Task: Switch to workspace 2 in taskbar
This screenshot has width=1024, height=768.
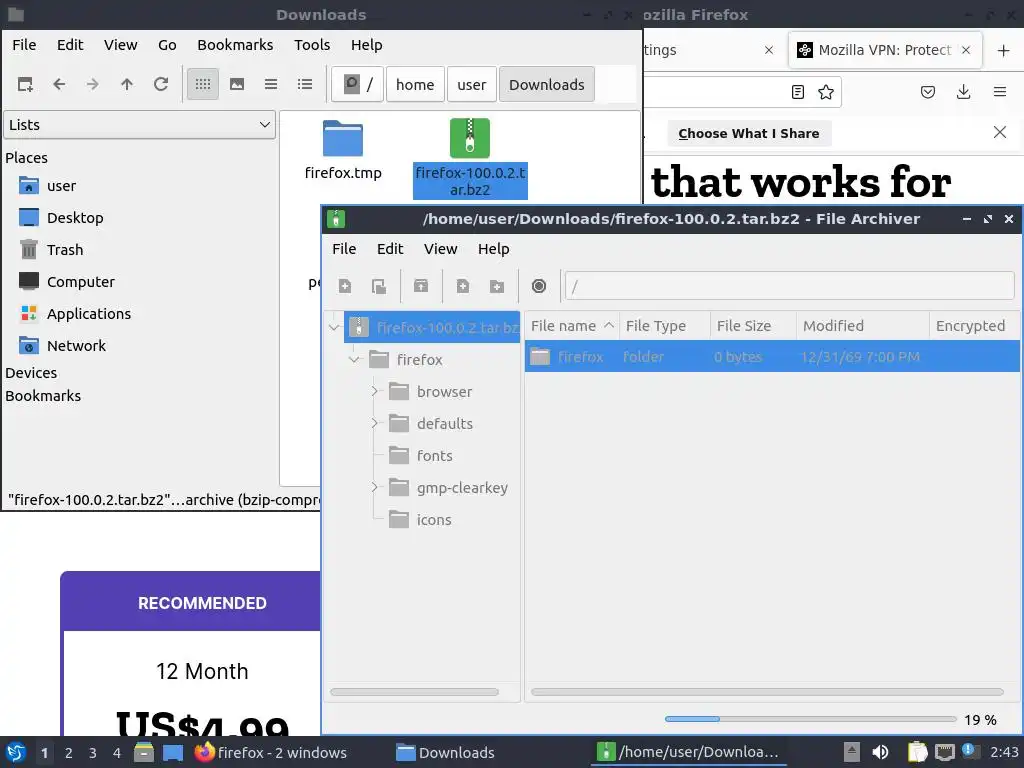Action: (69, 753)
